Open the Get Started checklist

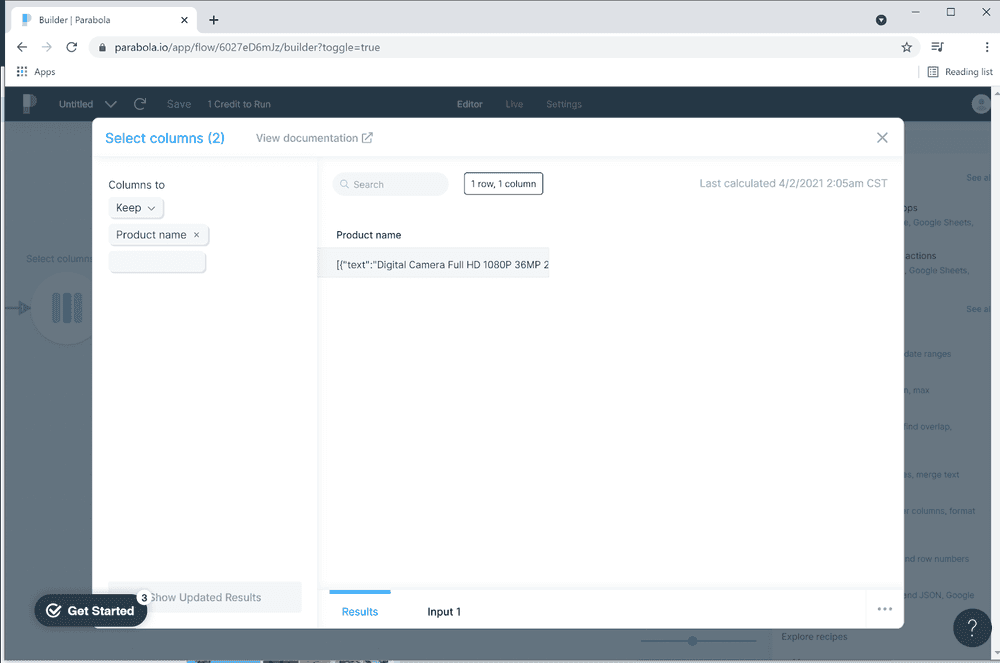click(x=91, y=611)
